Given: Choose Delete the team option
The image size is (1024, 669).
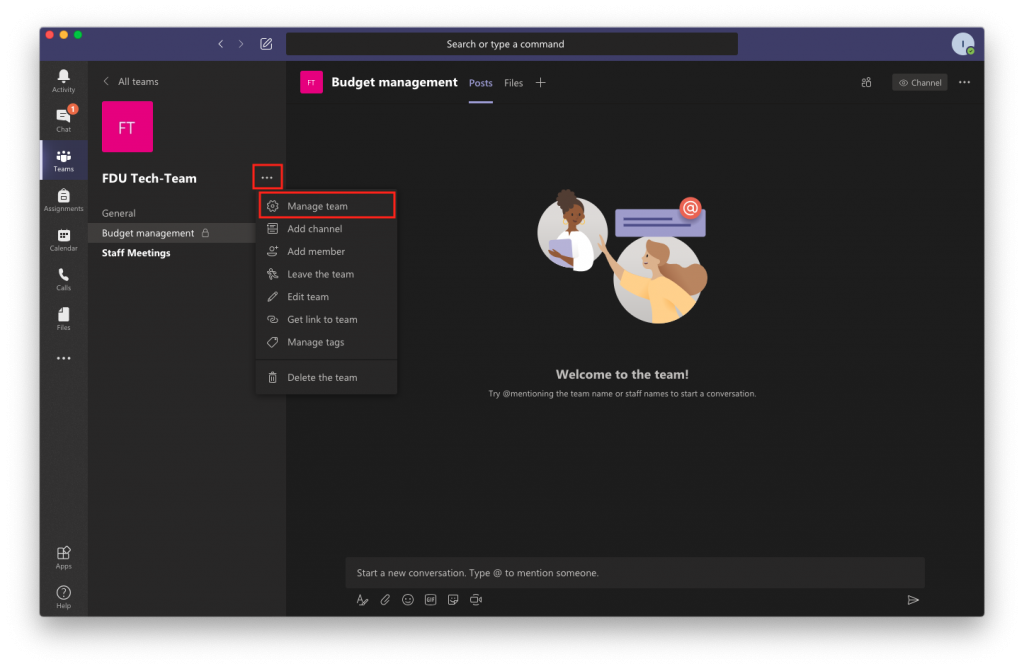Looking at the screenshot, I should (327, 378).
